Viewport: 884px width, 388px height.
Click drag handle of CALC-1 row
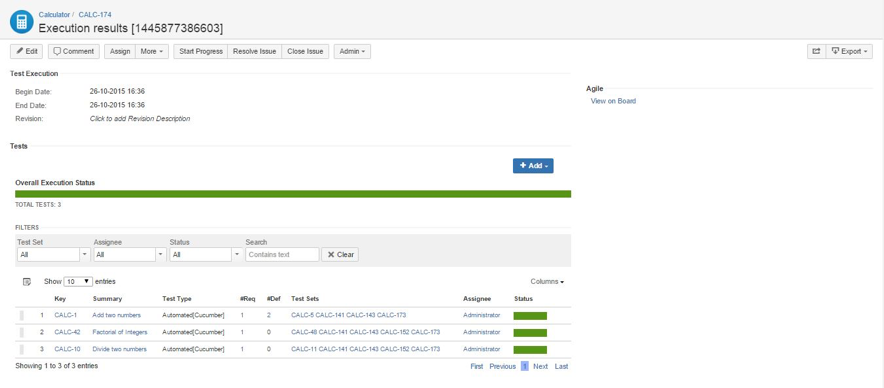point(21,316)
